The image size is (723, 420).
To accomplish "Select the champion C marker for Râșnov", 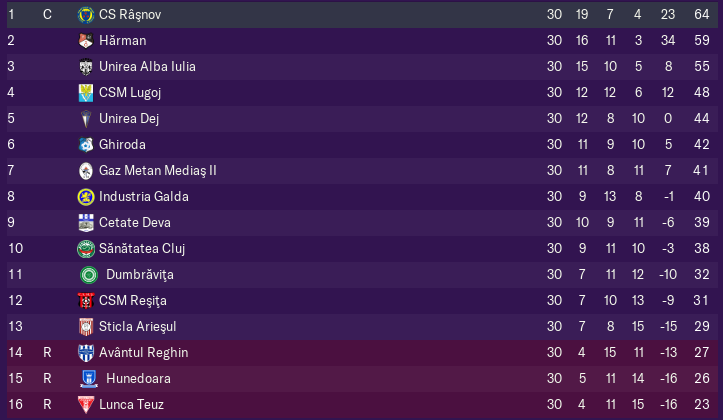I will (x=47, y=15).
